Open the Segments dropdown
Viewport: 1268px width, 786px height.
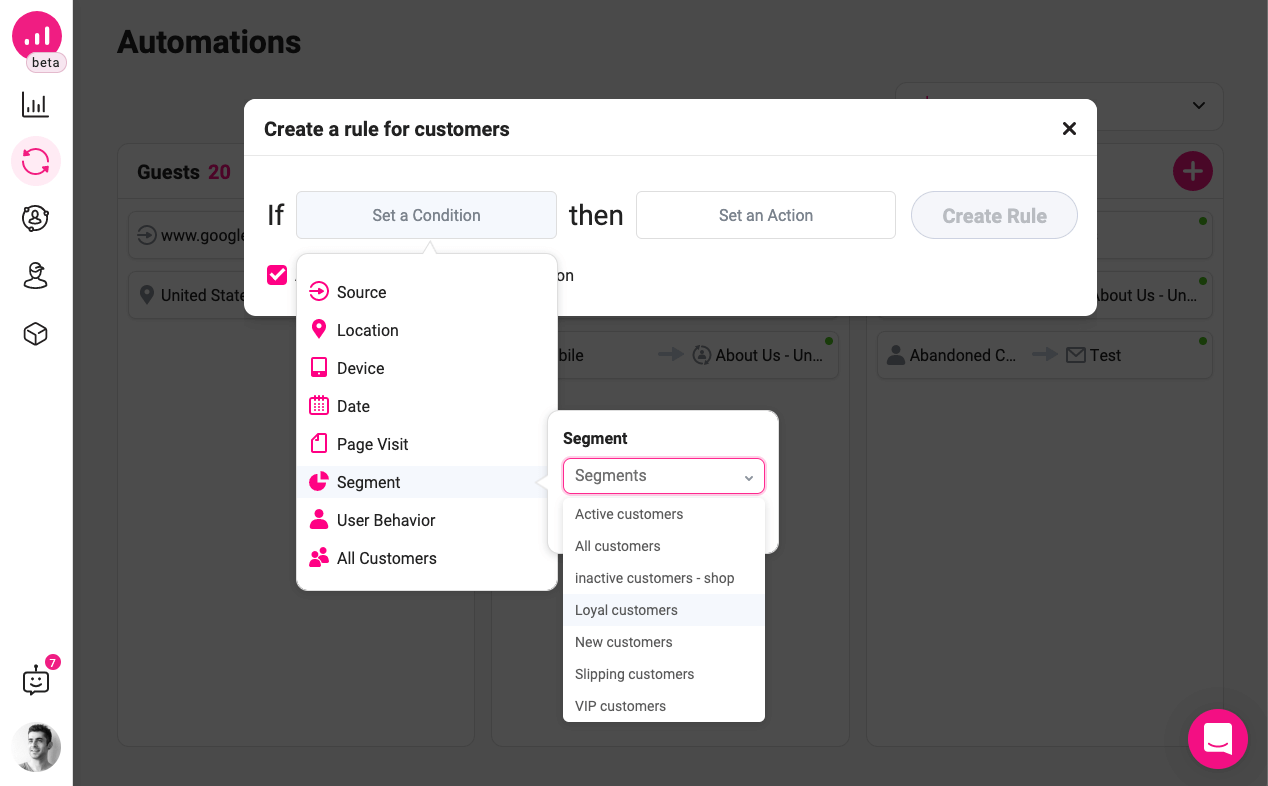(x=664, y=476)
